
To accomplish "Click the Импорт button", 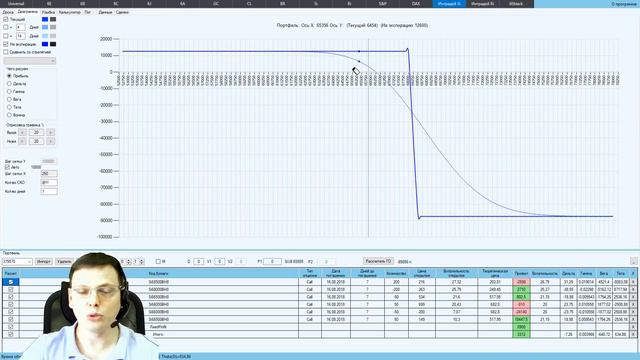I will tap(44, 261).
